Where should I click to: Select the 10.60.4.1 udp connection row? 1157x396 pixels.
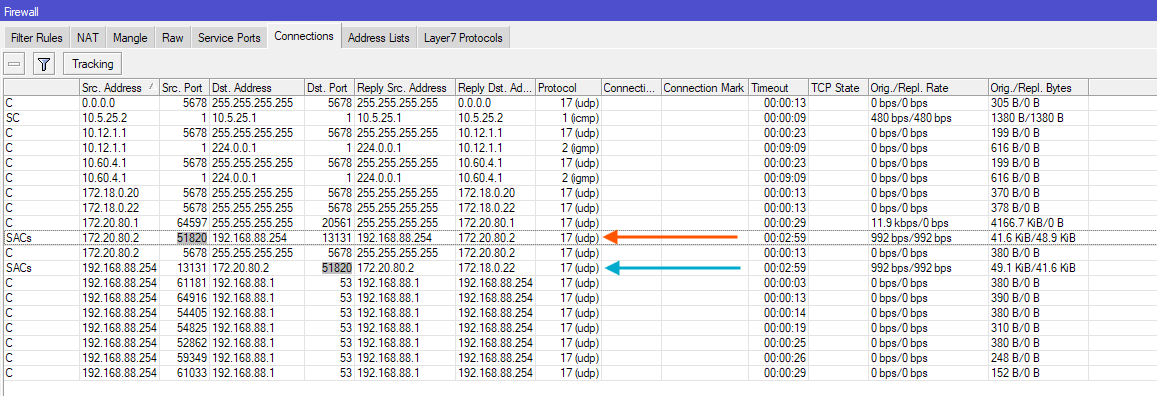[x=546, y=163]
